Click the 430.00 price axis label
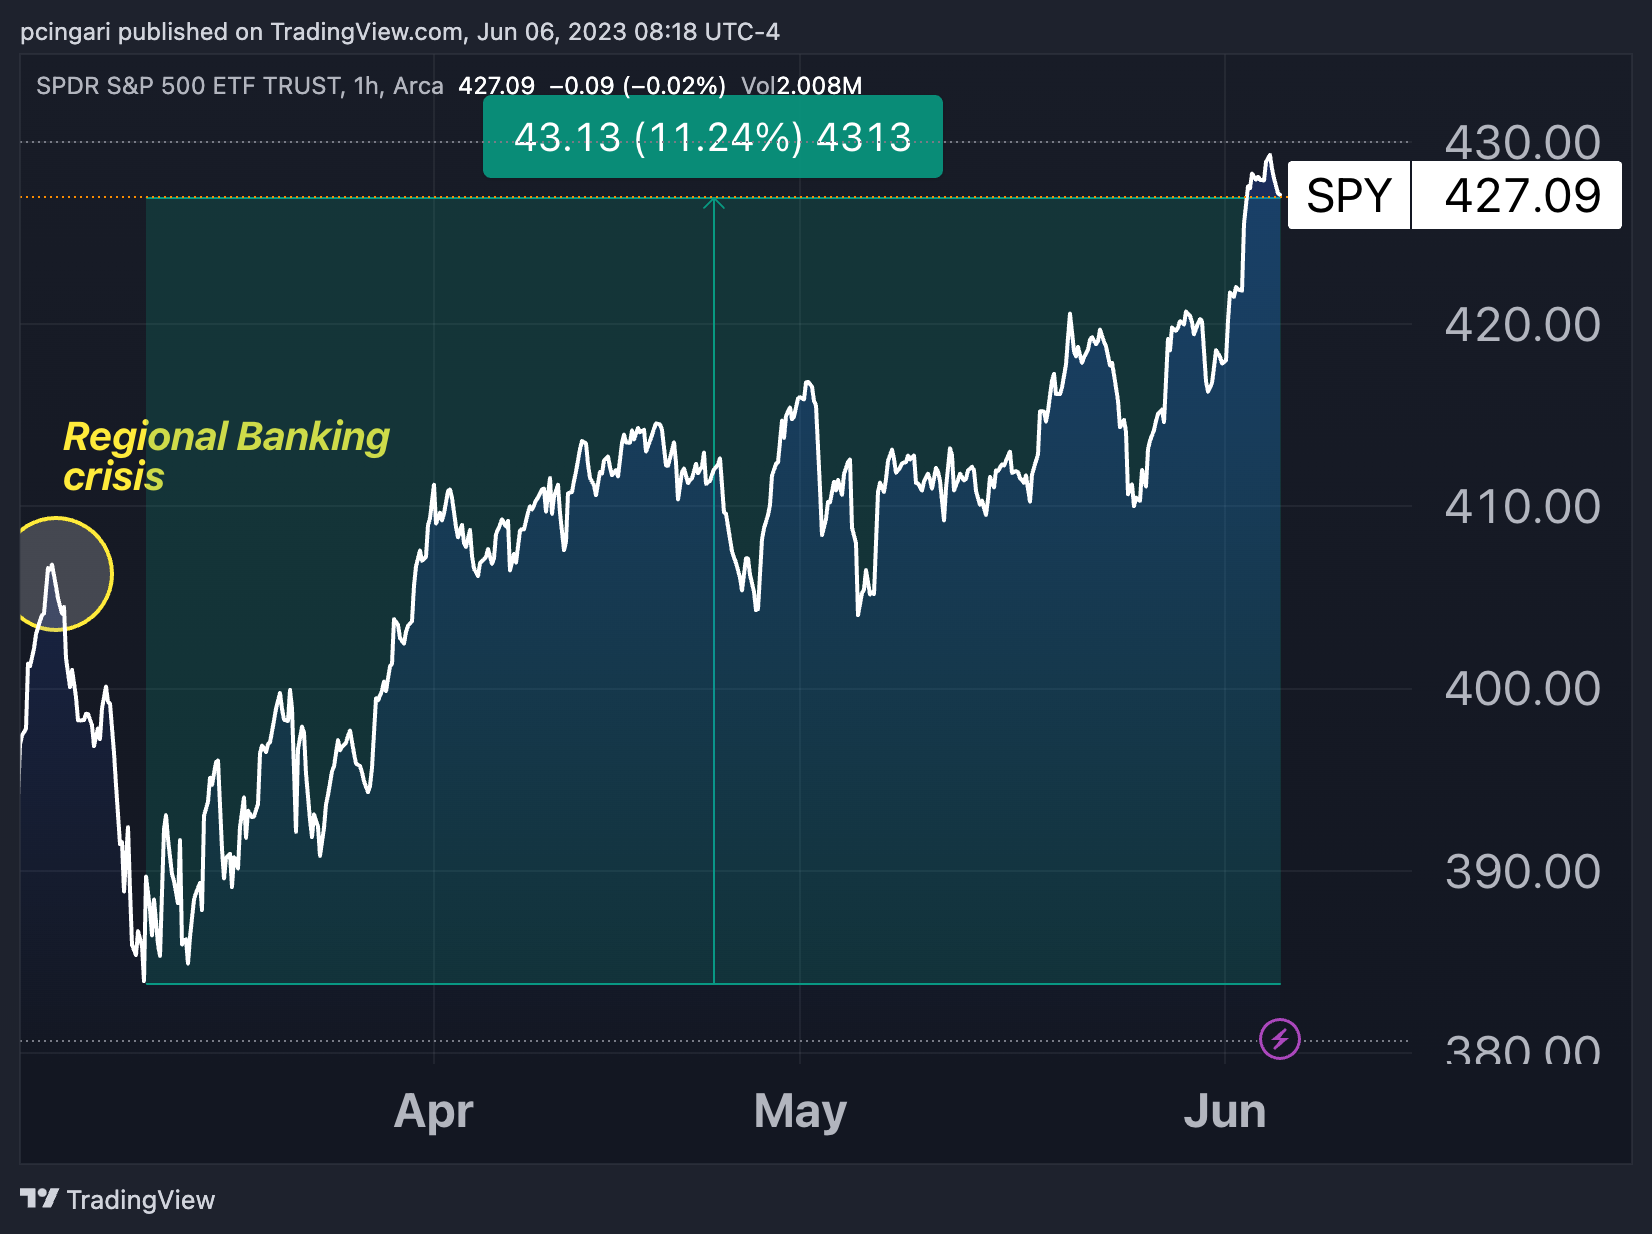Screen dimensions: 1652x1234 point(1522,143)
